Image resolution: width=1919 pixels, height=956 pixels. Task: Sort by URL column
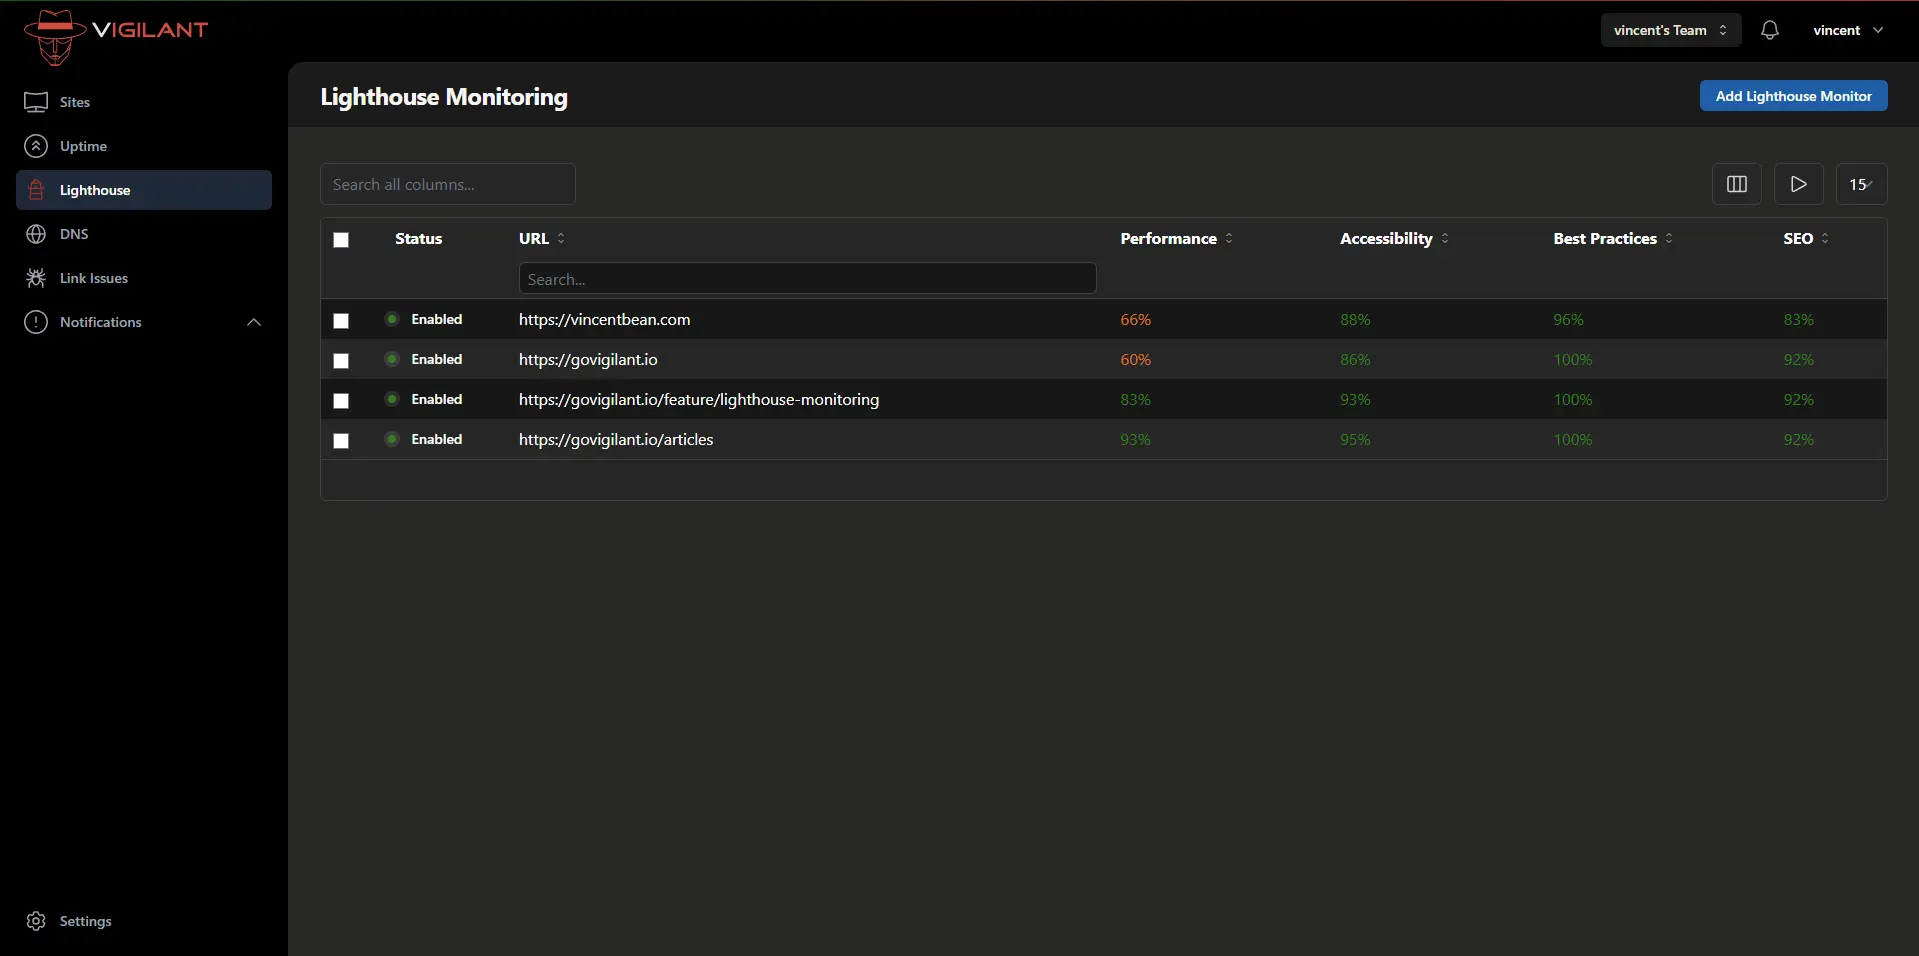tap(542, 238)
